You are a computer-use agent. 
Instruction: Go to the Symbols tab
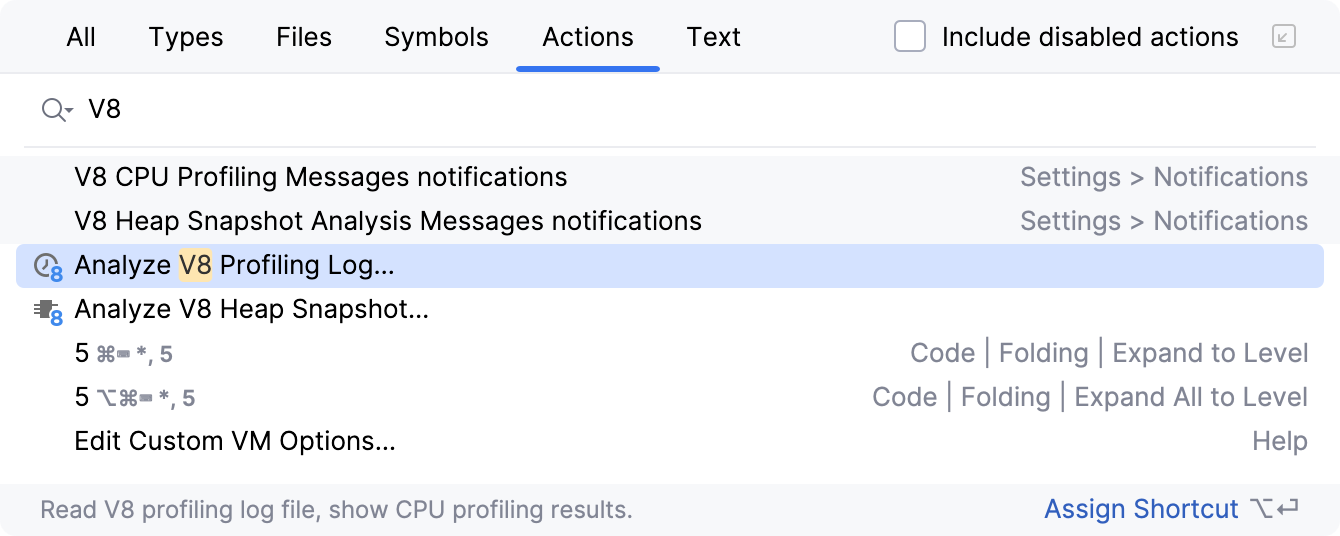point(436,37)
